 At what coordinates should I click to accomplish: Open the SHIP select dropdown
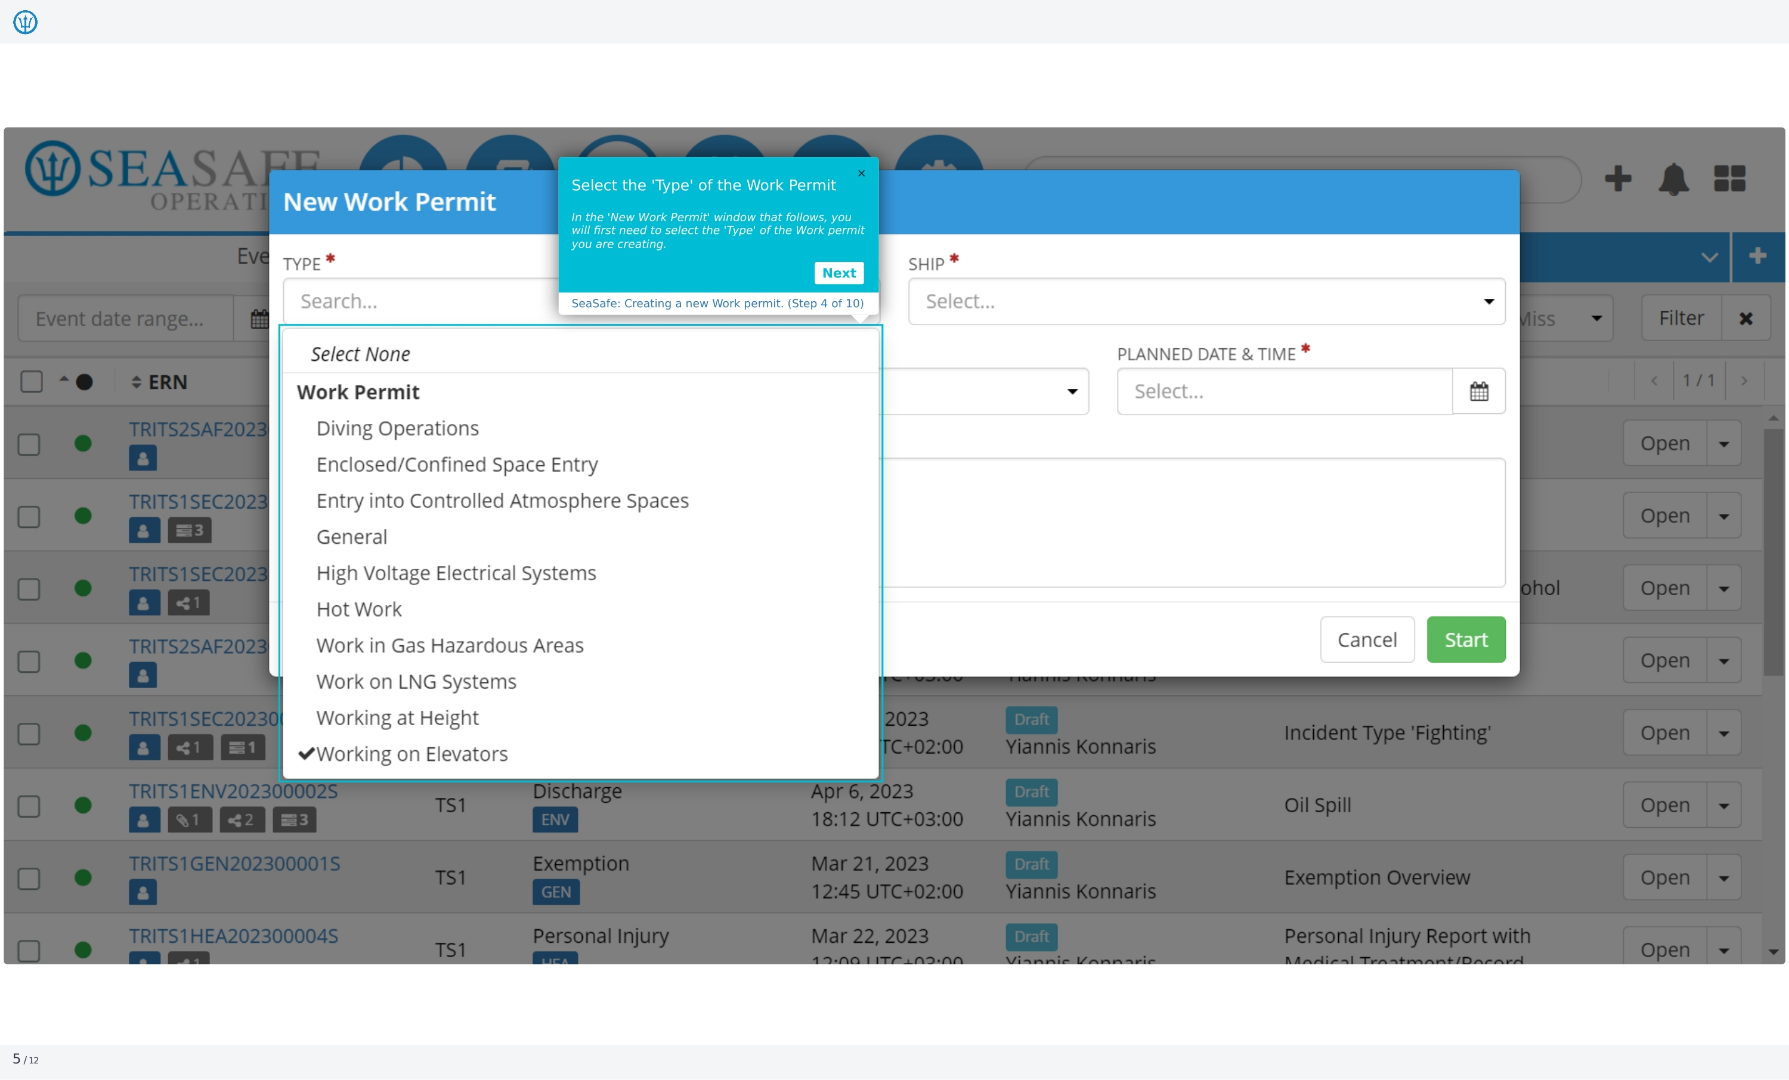point(1206,301)
